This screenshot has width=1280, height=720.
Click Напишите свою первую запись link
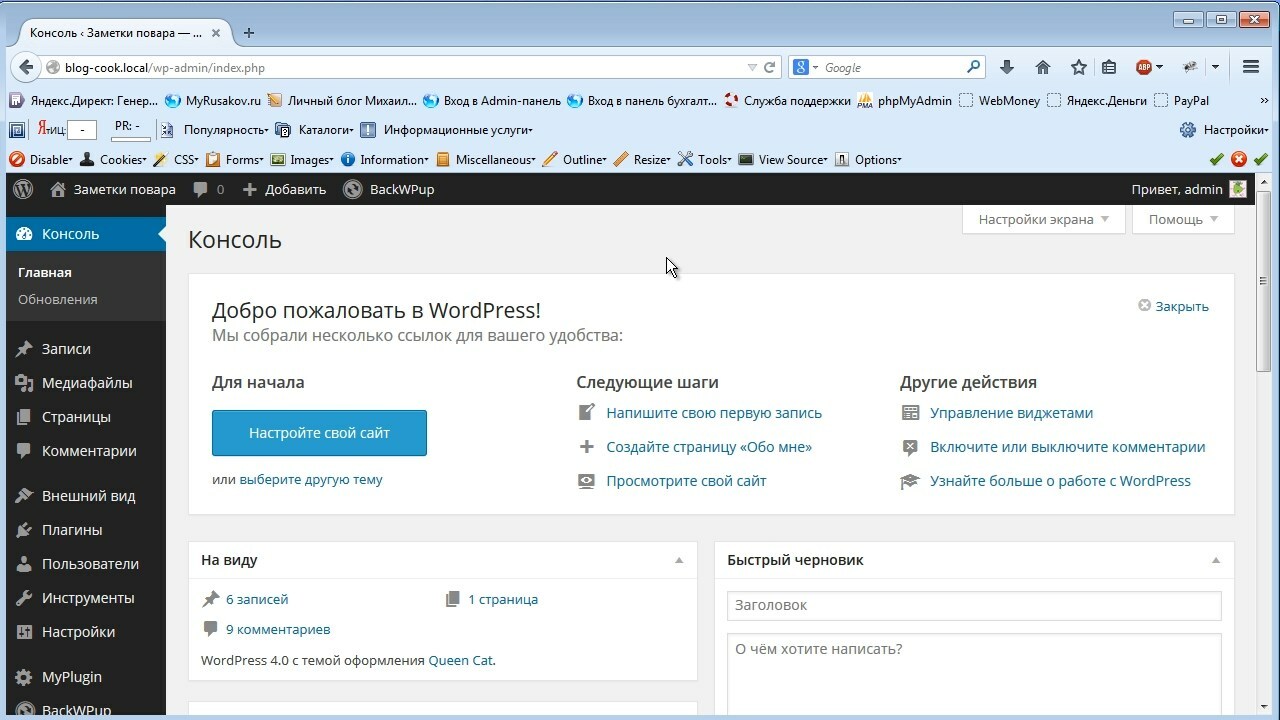pos(714,413)
